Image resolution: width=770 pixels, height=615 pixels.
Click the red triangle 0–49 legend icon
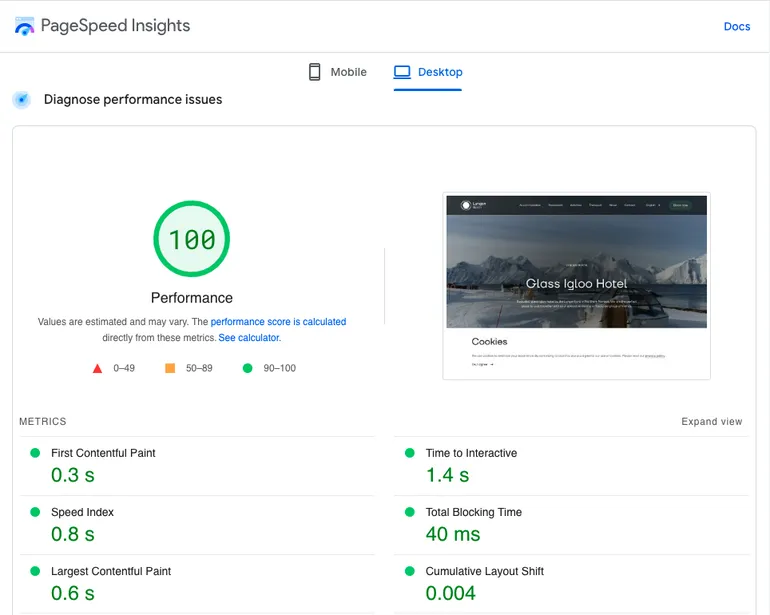point(97,368)
